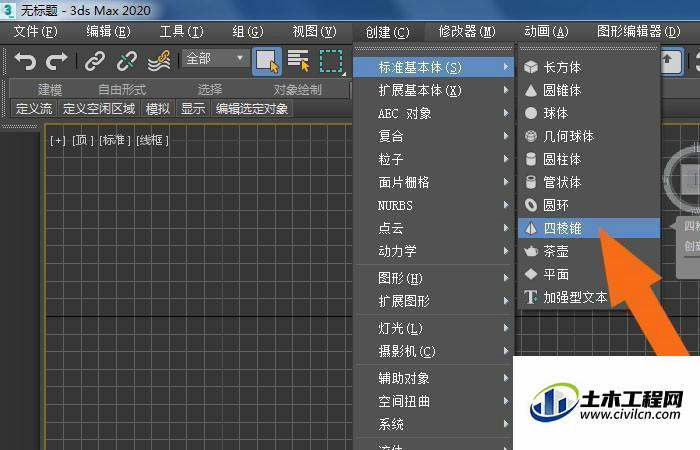Create a 茶壶 teapot primitive

(588, 251)
